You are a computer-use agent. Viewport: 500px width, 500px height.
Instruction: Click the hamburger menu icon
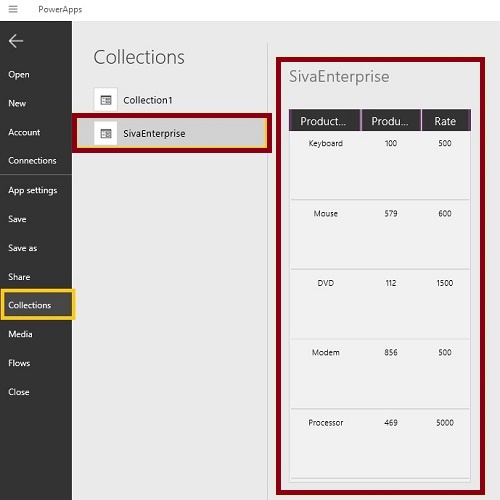13,9
